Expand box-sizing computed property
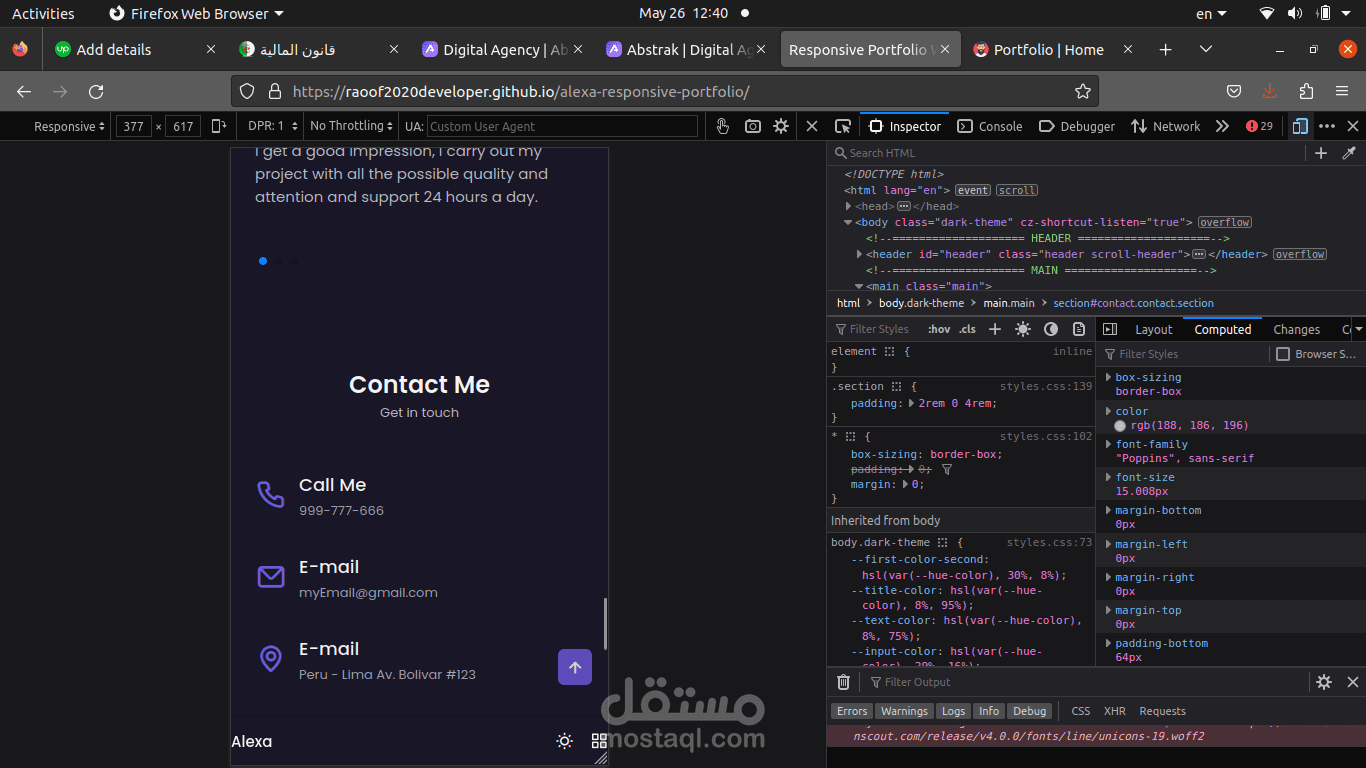The height and width of the screenshot is (768, 1366). (x=1108, y=377)
